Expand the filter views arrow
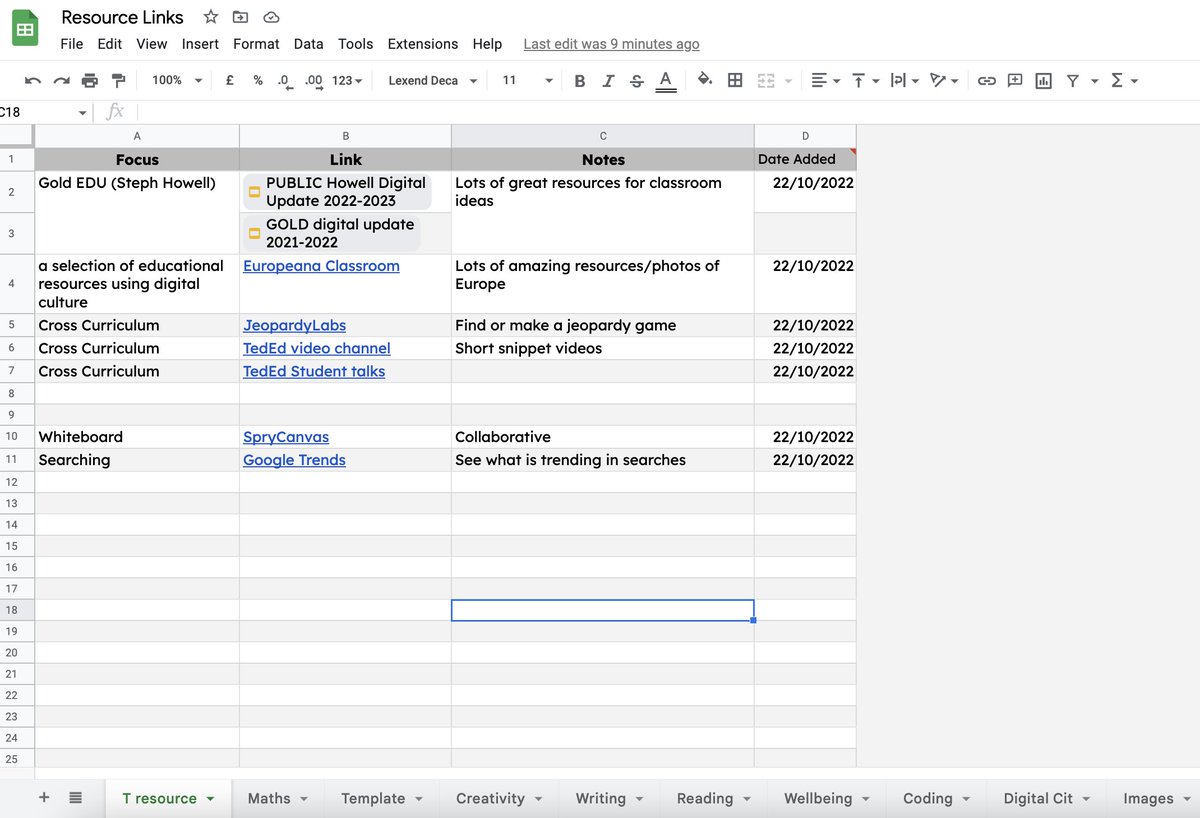Image resolution: width=1200 pixels, height=818 pixels. click(1094, 81)
